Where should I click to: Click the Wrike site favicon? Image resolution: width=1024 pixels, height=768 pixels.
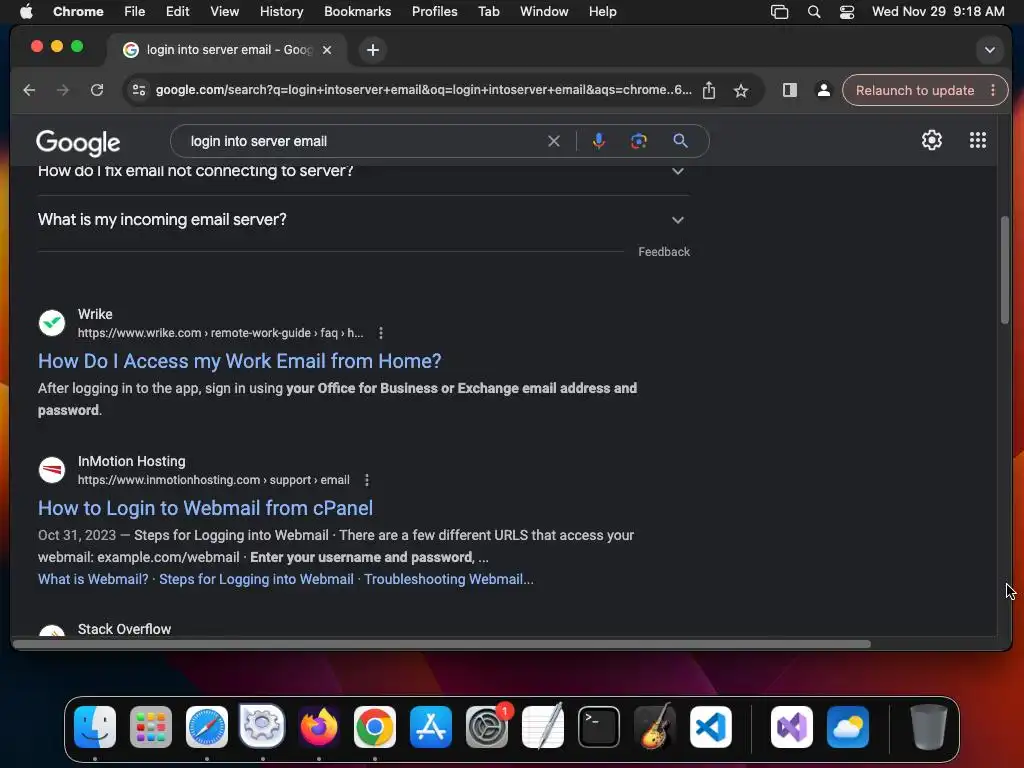[52, 323]
